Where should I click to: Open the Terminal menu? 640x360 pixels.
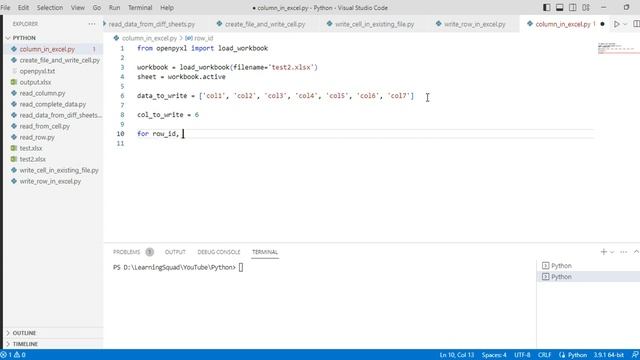point(140,7)
